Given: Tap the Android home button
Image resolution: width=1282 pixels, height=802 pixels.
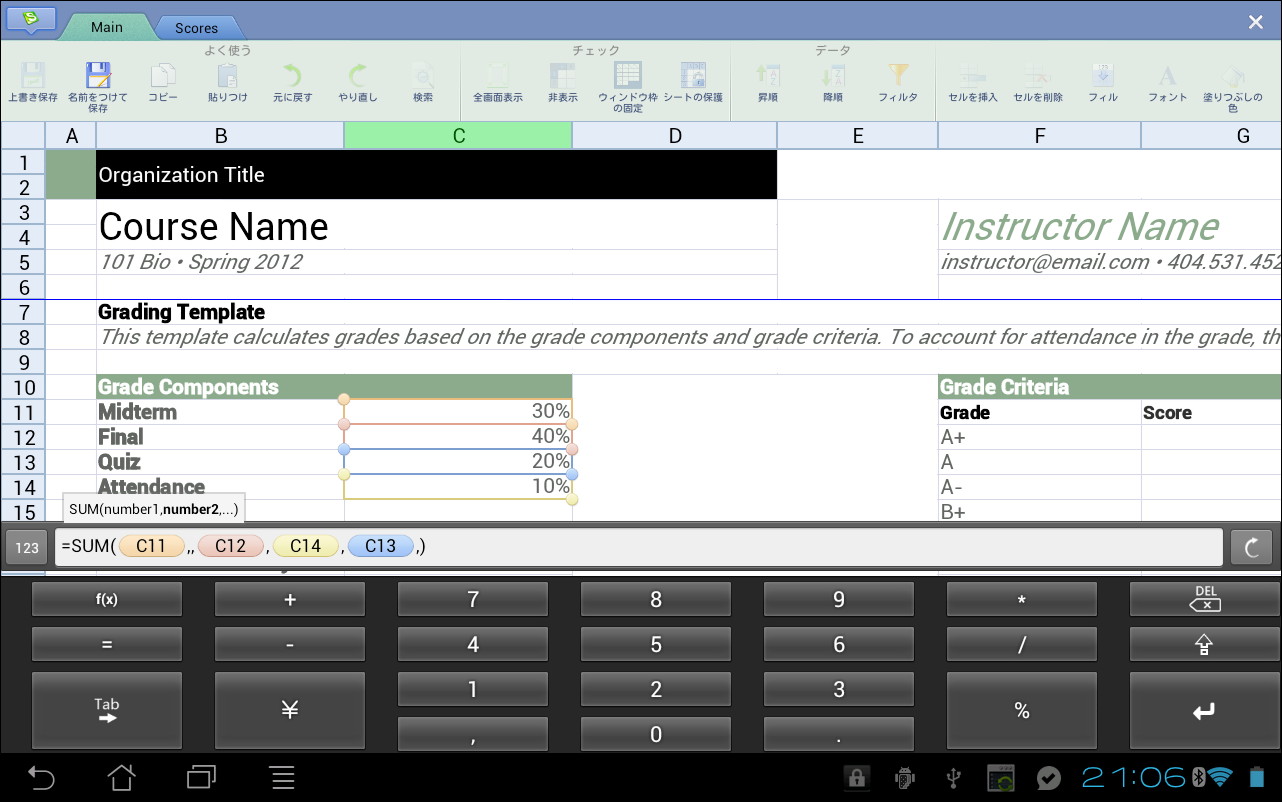Looking at the screenshot, I should (121, 777).
